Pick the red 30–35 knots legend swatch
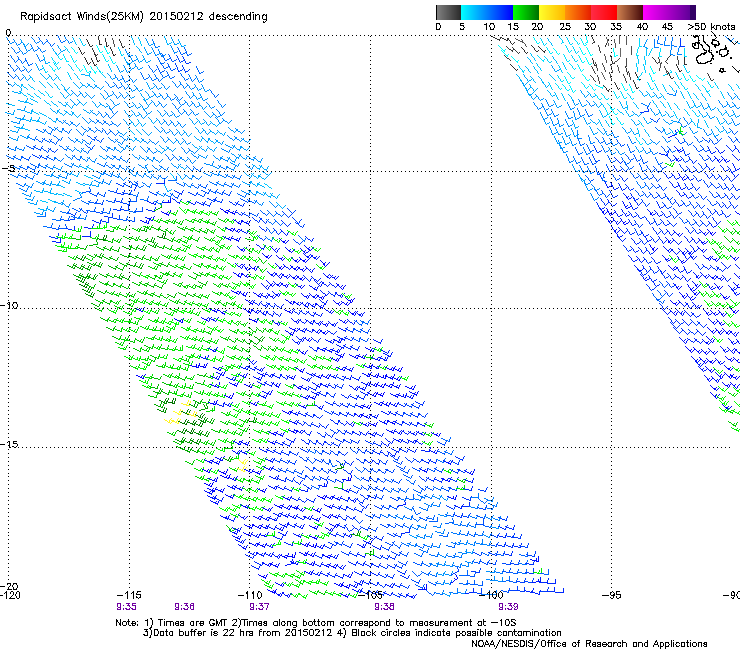 click(604, 12)
